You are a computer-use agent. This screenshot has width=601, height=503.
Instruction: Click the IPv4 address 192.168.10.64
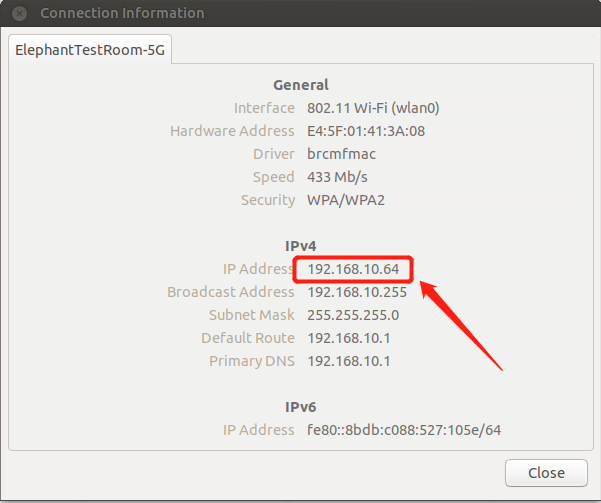click(353, 269)
